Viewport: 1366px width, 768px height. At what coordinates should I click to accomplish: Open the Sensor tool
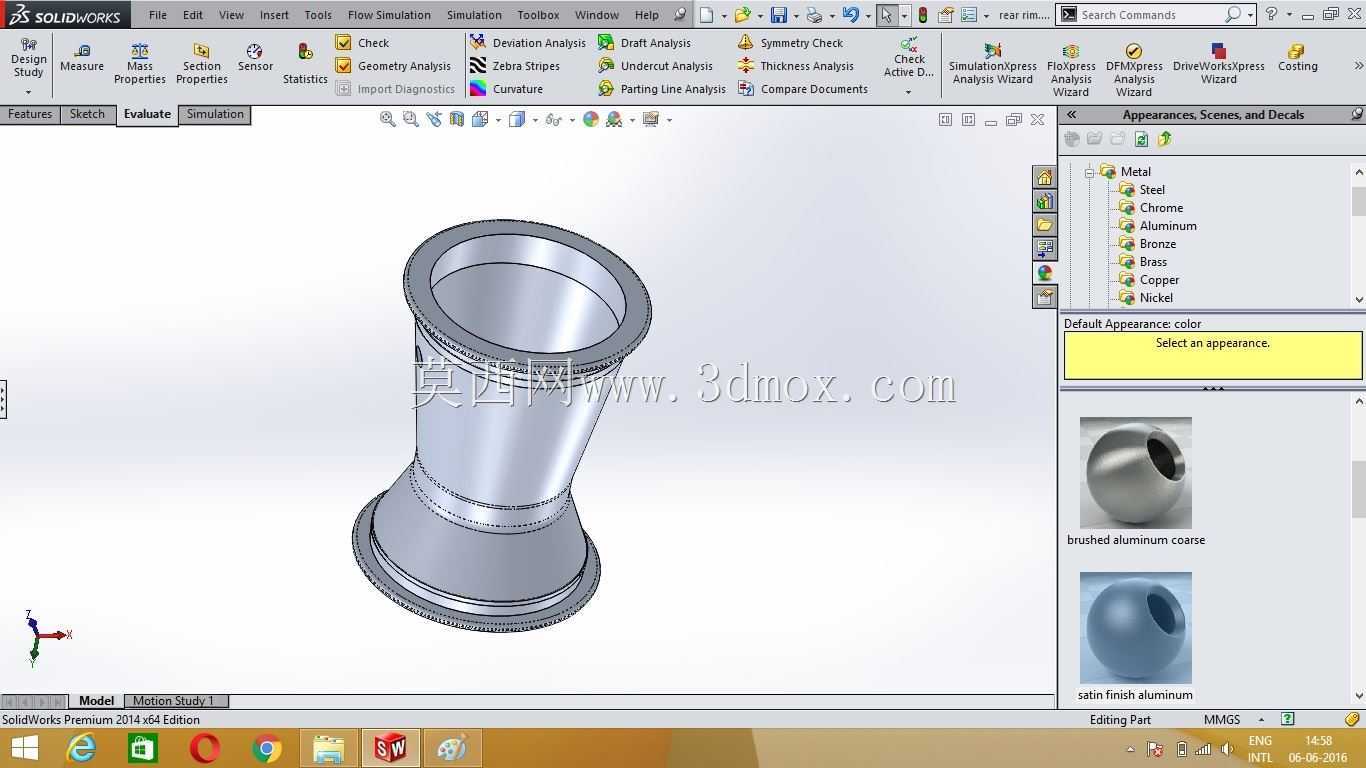(x=255, y=58)
